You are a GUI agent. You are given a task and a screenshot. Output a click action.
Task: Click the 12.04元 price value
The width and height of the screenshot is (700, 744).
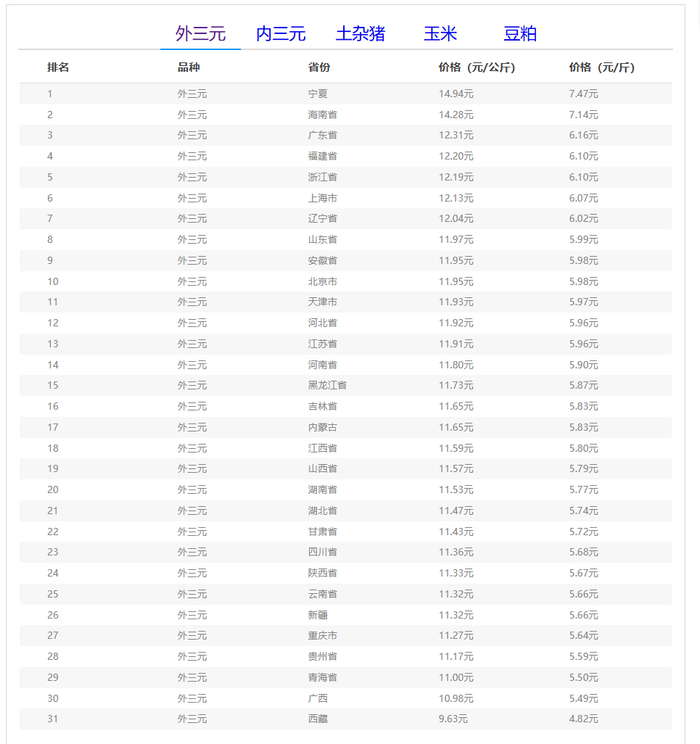pyautogui.click(x=456, y=219)
